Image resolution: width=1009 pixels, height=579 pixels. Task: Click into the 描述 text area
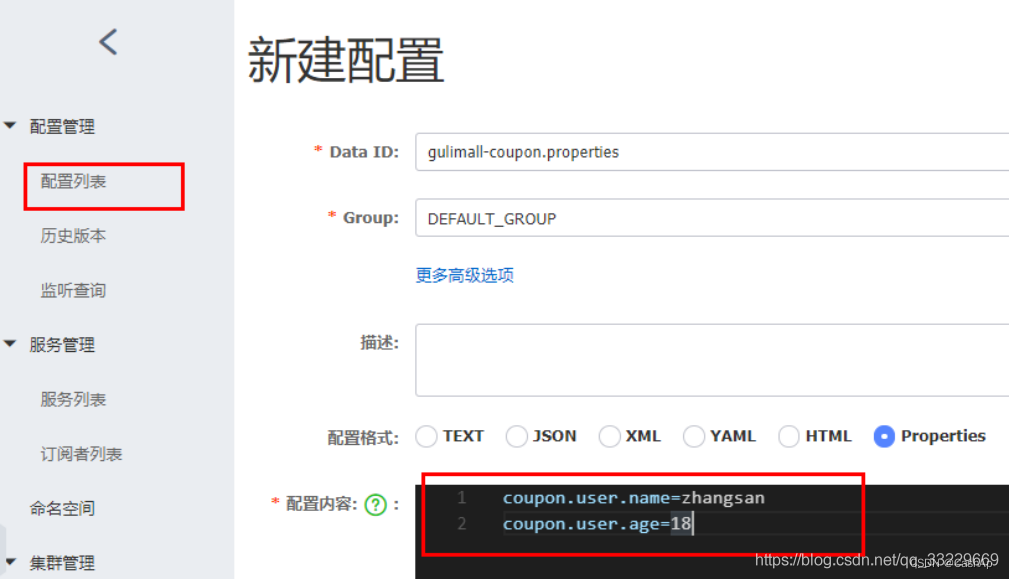(712, 360)
